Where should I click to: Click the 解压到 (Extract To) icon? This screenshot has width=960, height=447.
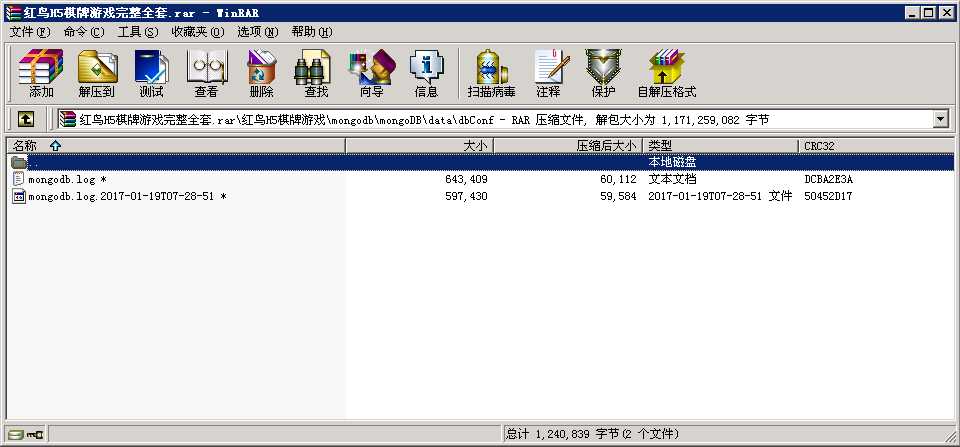(97, 73)
